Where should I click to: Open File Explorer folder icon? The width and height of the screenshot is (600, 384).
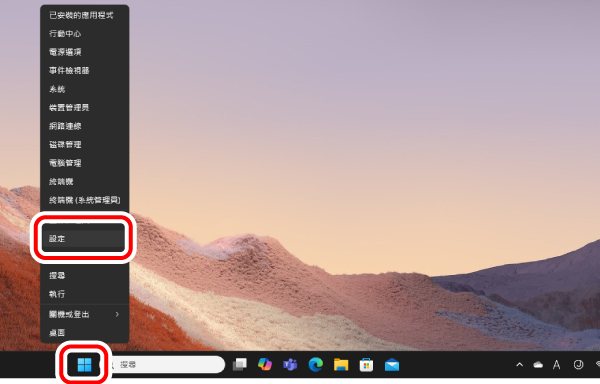point(341,364)
